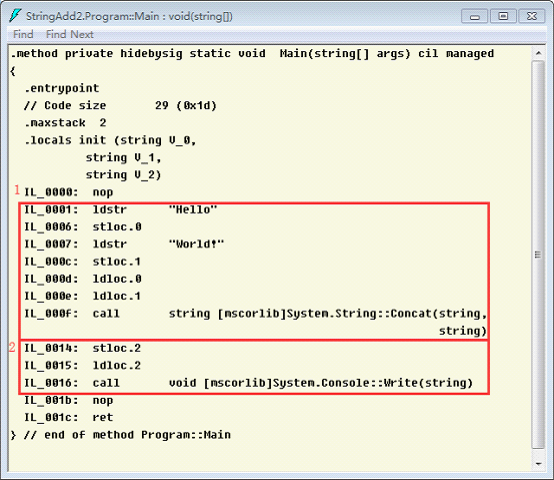
Task: Click the string V_2 local declaration
Action: click(123, 175)
